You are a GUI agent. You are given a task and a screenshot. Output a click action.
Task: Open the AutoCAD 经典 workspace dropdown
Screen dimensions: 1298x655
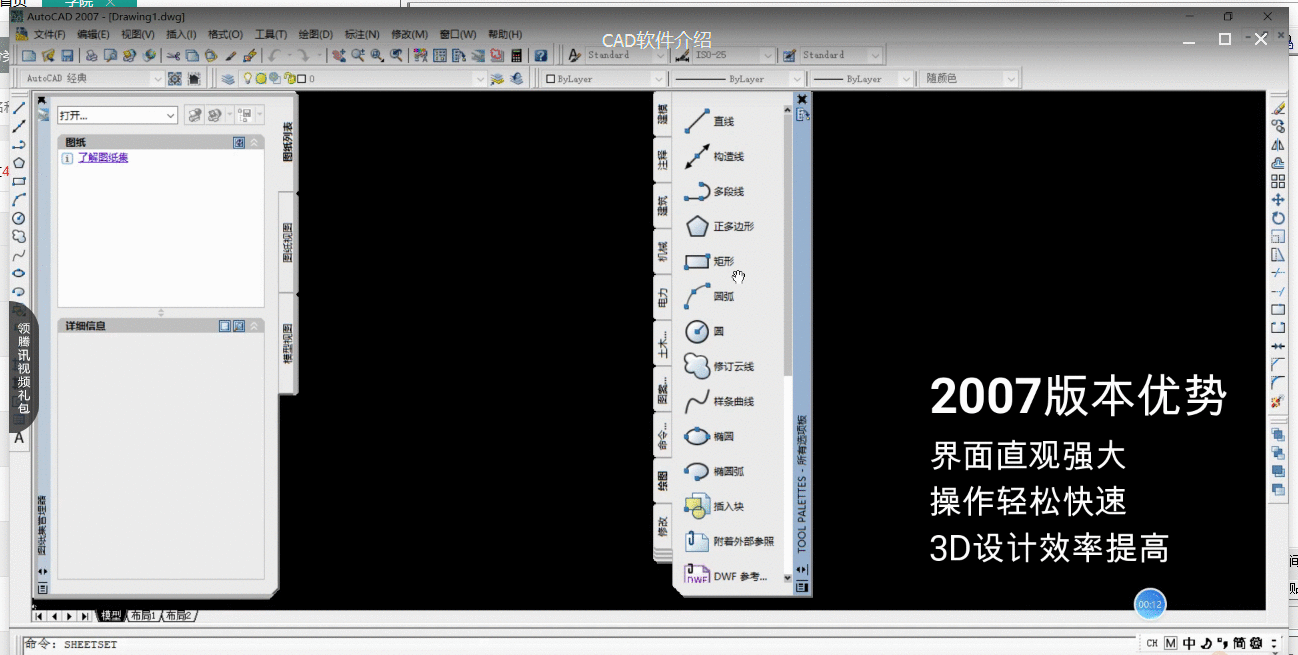(157, 78)
